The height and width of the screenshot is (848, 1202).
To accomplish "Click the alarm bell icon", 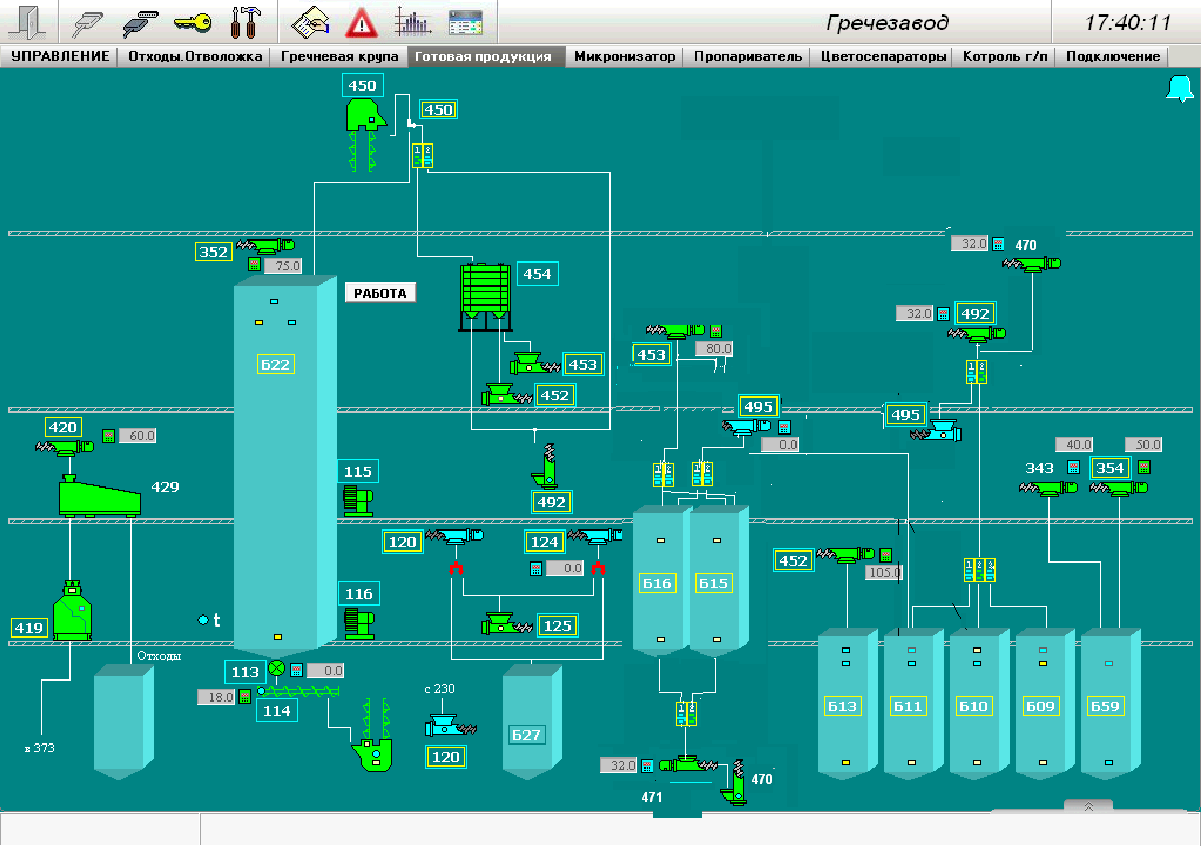I will [1180, 89].
